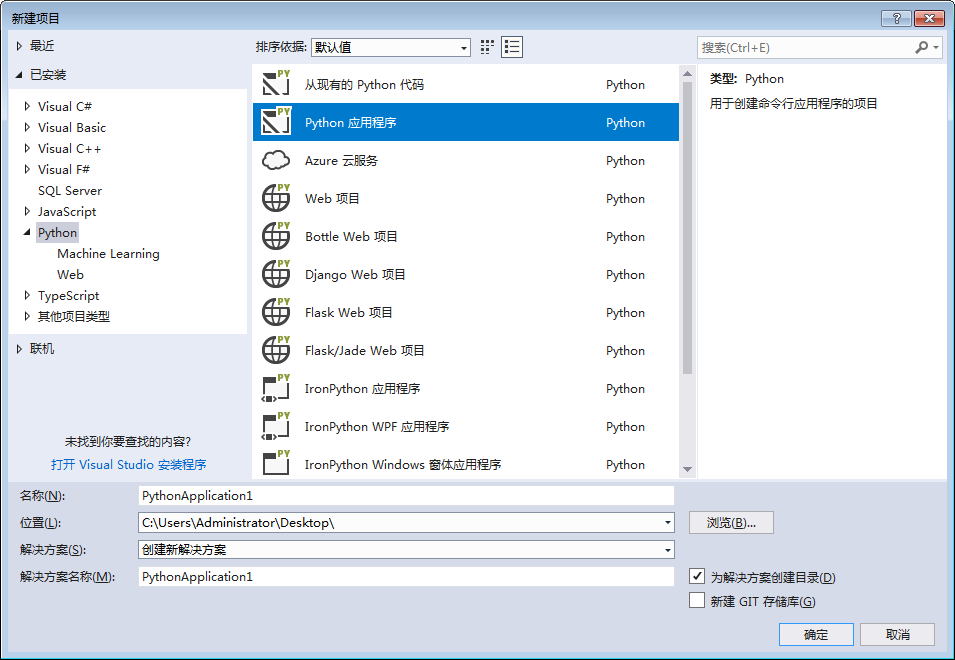
Task: Select the IronPython WPF 应用程序 template name
Action: click(377, 426)
